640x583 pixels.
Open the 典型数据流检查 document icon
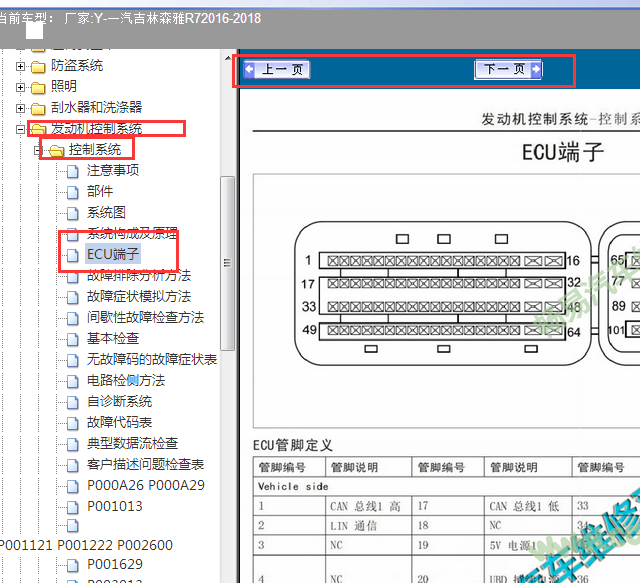(73, 444)
